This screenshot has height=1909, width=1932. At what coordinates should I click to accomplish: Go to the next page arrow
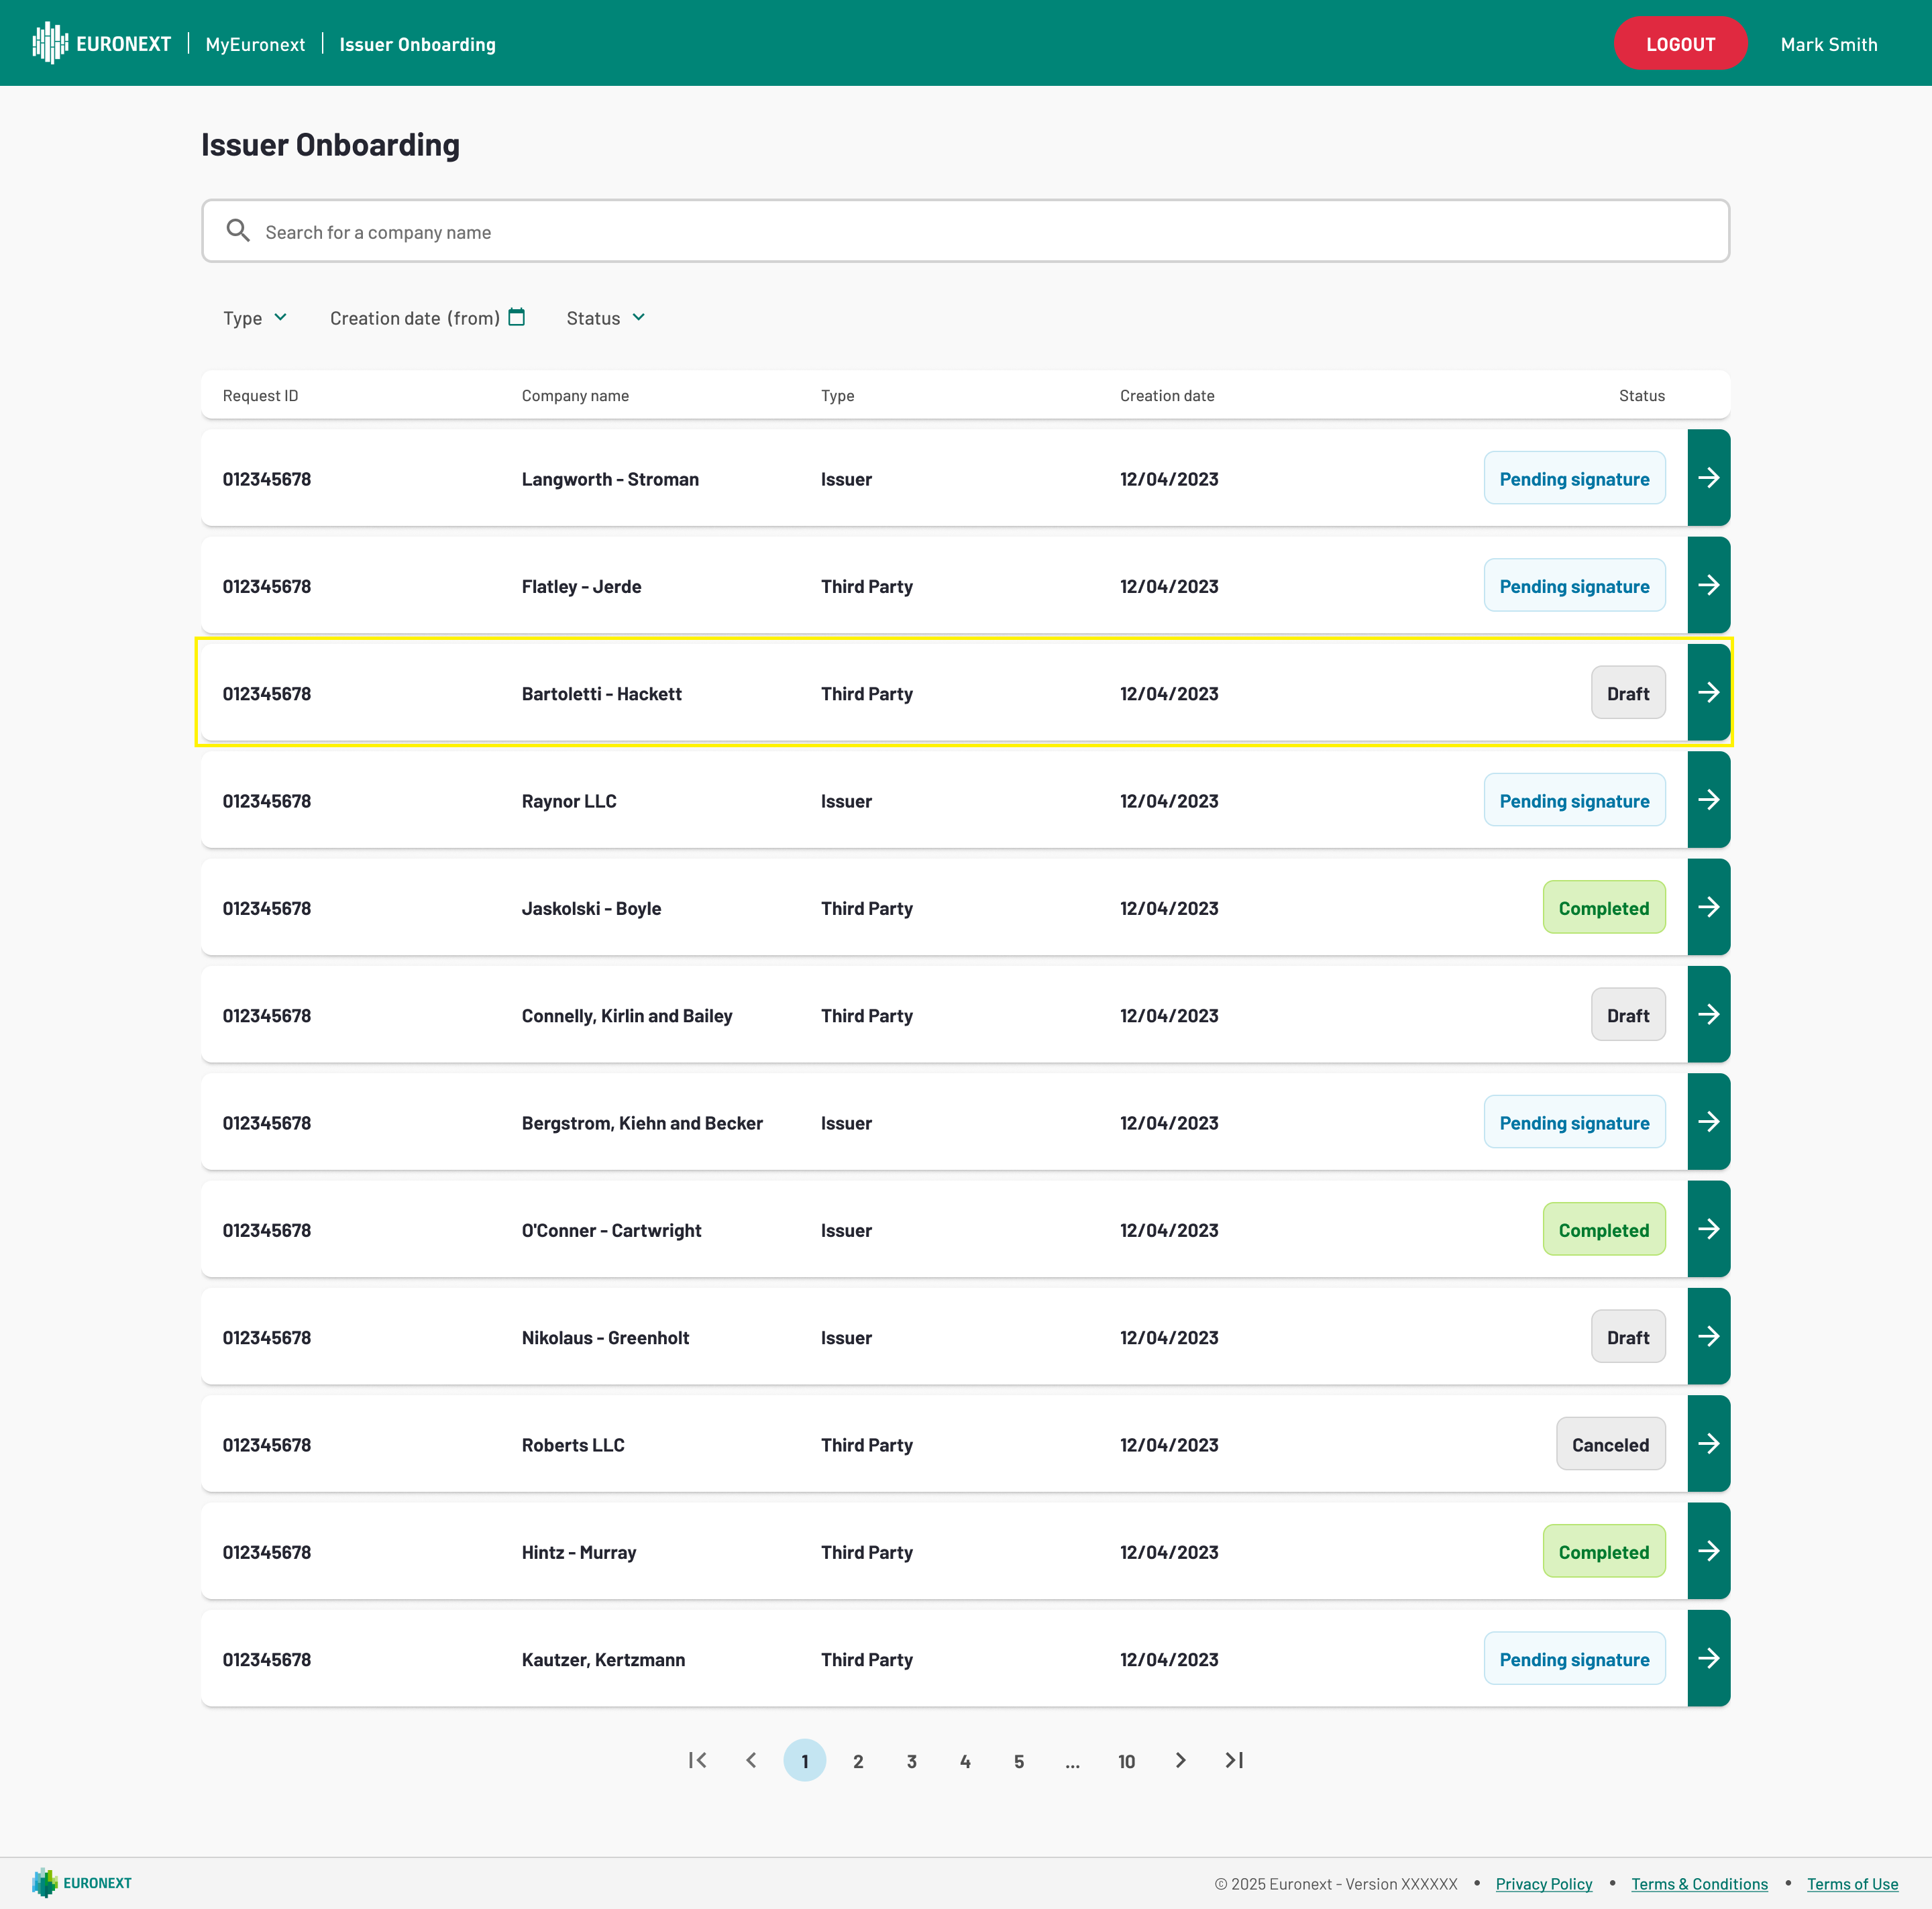point(1180,1760)
